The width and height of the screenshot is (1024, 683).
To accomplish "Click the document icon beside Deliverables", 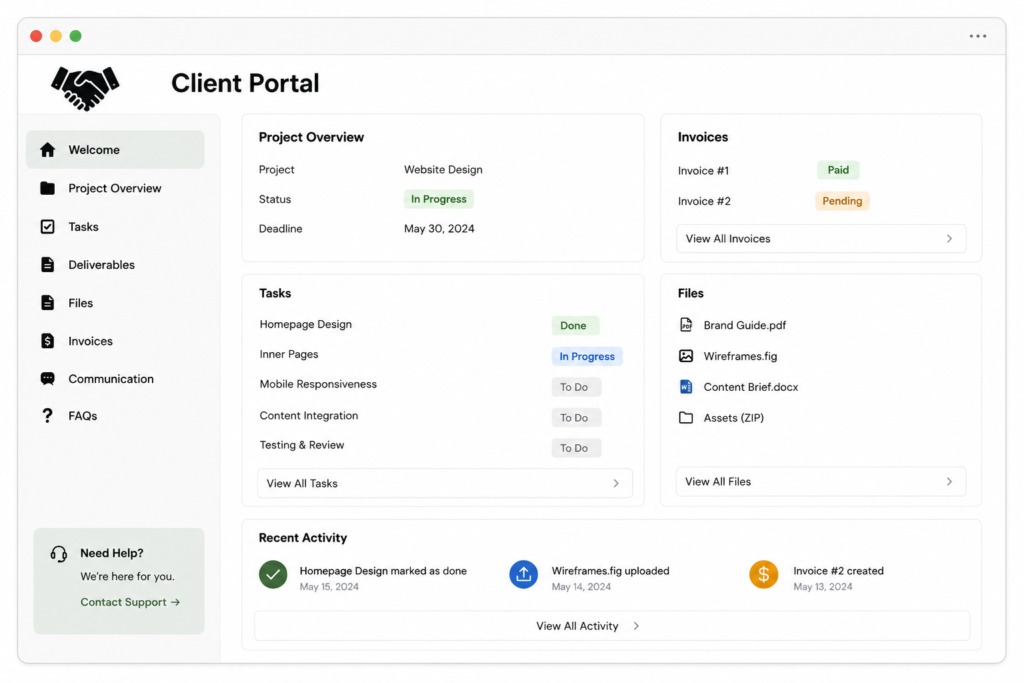I will (x=48, y=264).
